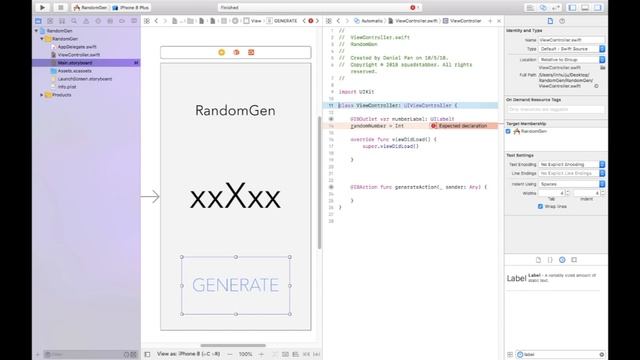Click View as: iPhone 8 device bar
This screenshot has width=640, height=360.
189,354
